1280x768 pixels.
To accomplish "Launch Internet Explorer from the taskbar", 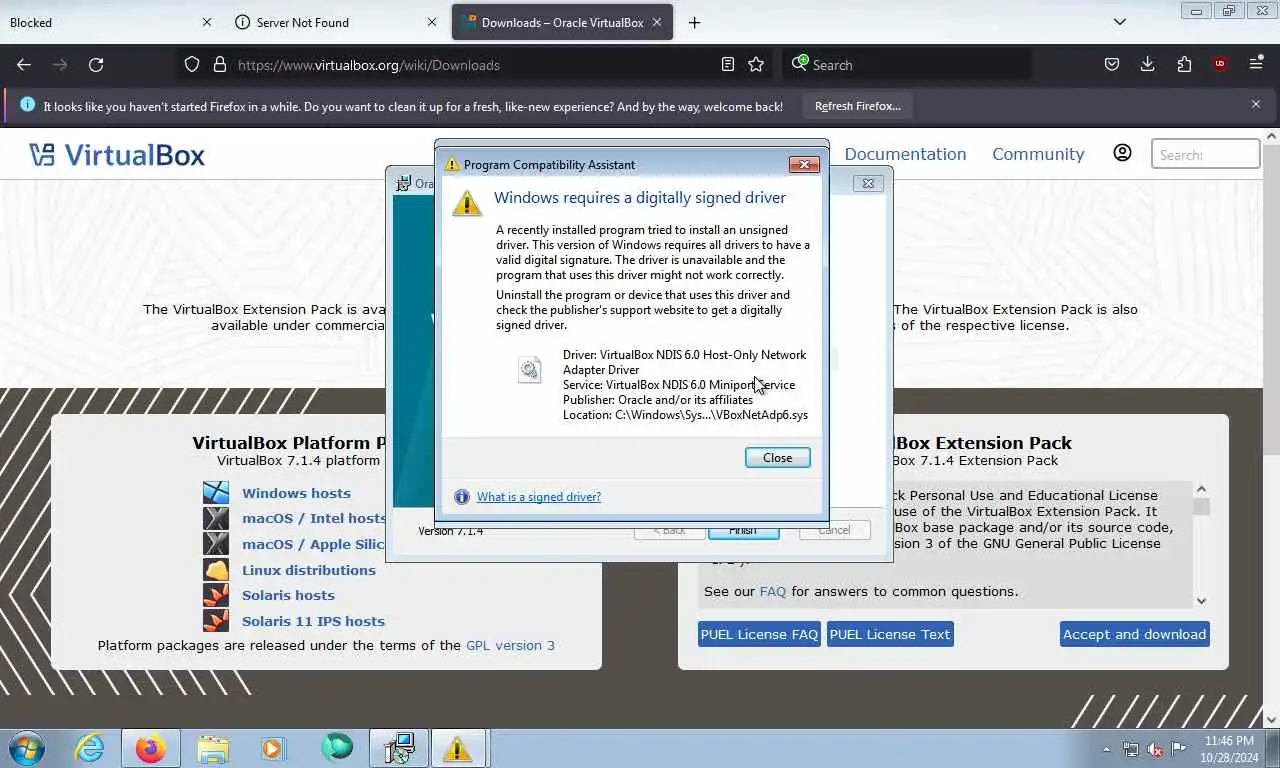I will click(x=90, y=748).
